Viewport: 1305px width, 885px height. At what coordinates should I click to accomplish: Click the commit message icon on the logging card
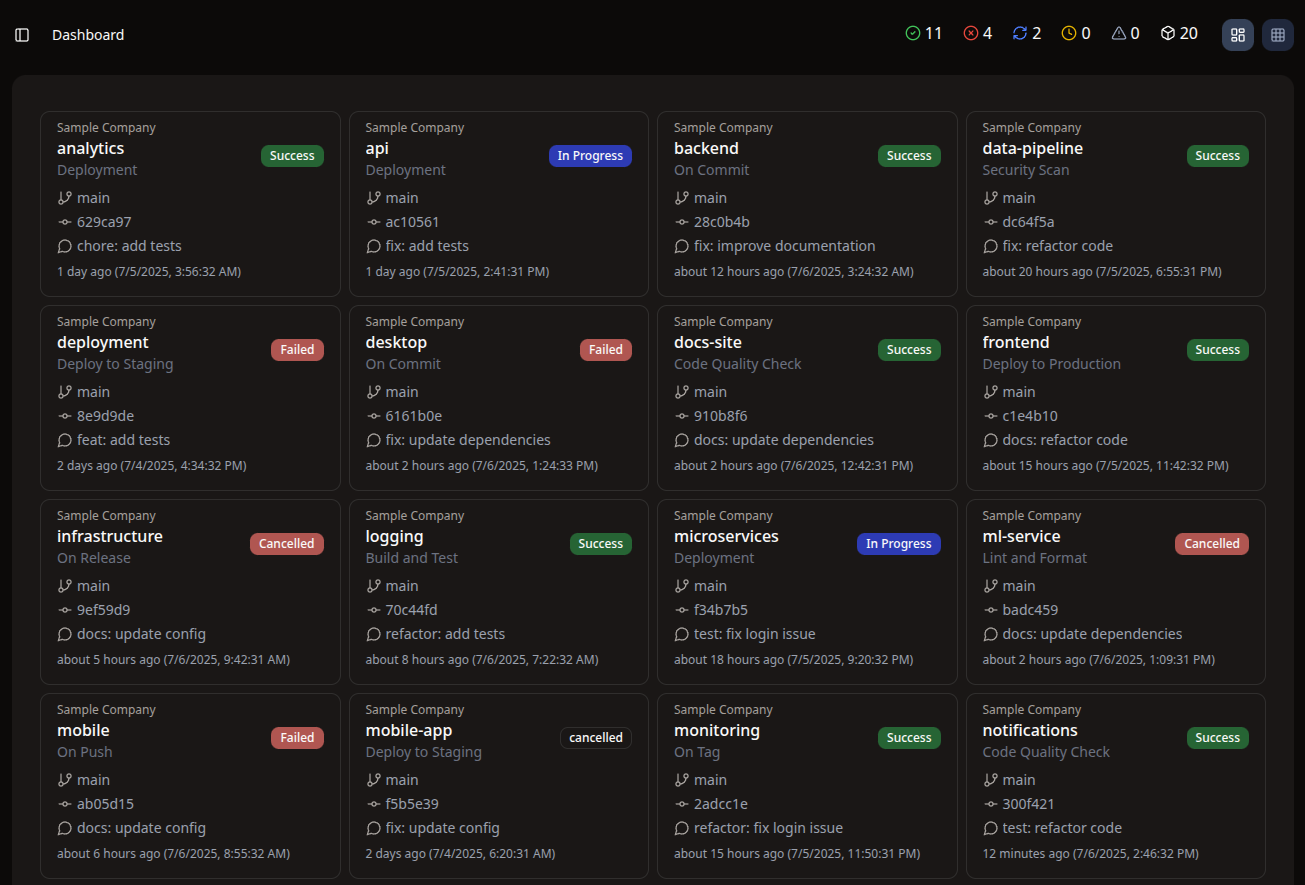point(373,633)
